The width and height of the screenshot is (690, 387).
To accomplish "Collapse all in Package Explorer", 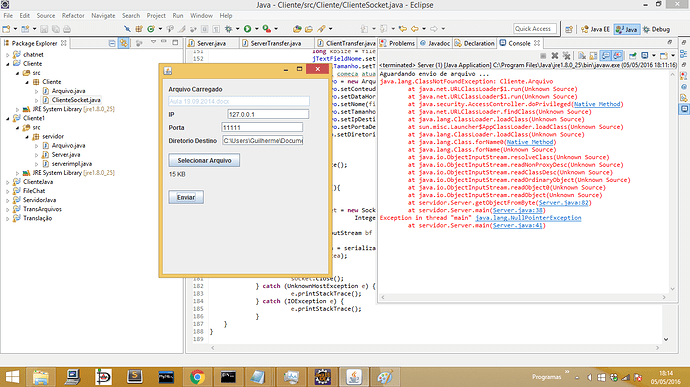I will (112, 43).
